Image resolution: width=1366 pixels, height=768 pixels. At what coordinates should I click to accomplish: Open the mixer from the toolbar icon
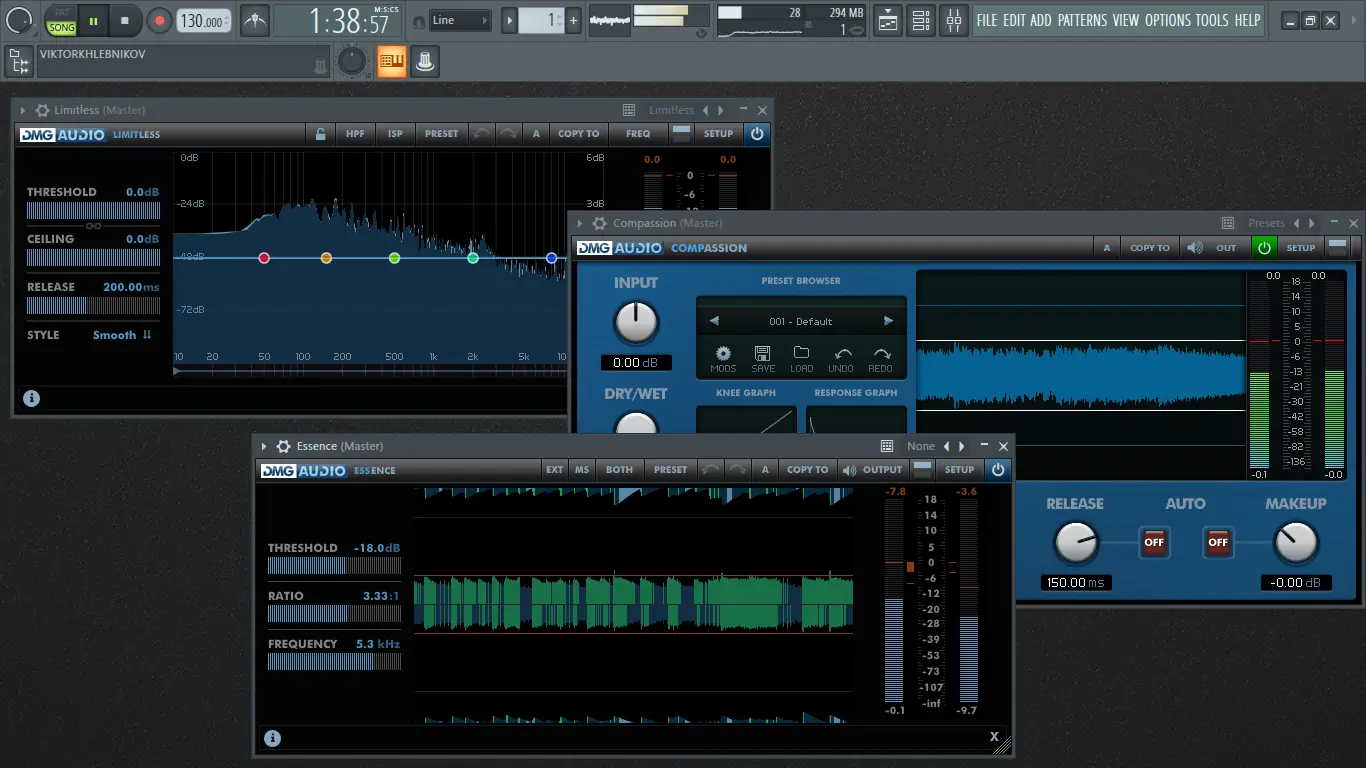[x=954, y=20]
